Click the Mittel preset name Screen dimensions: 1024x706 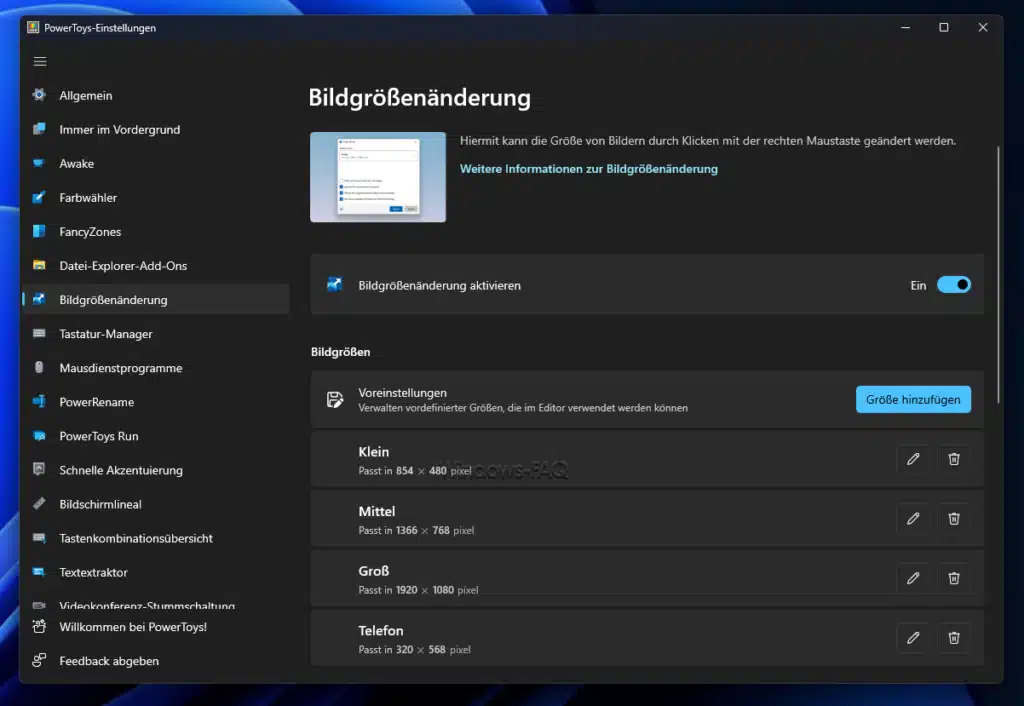[377, 511]
